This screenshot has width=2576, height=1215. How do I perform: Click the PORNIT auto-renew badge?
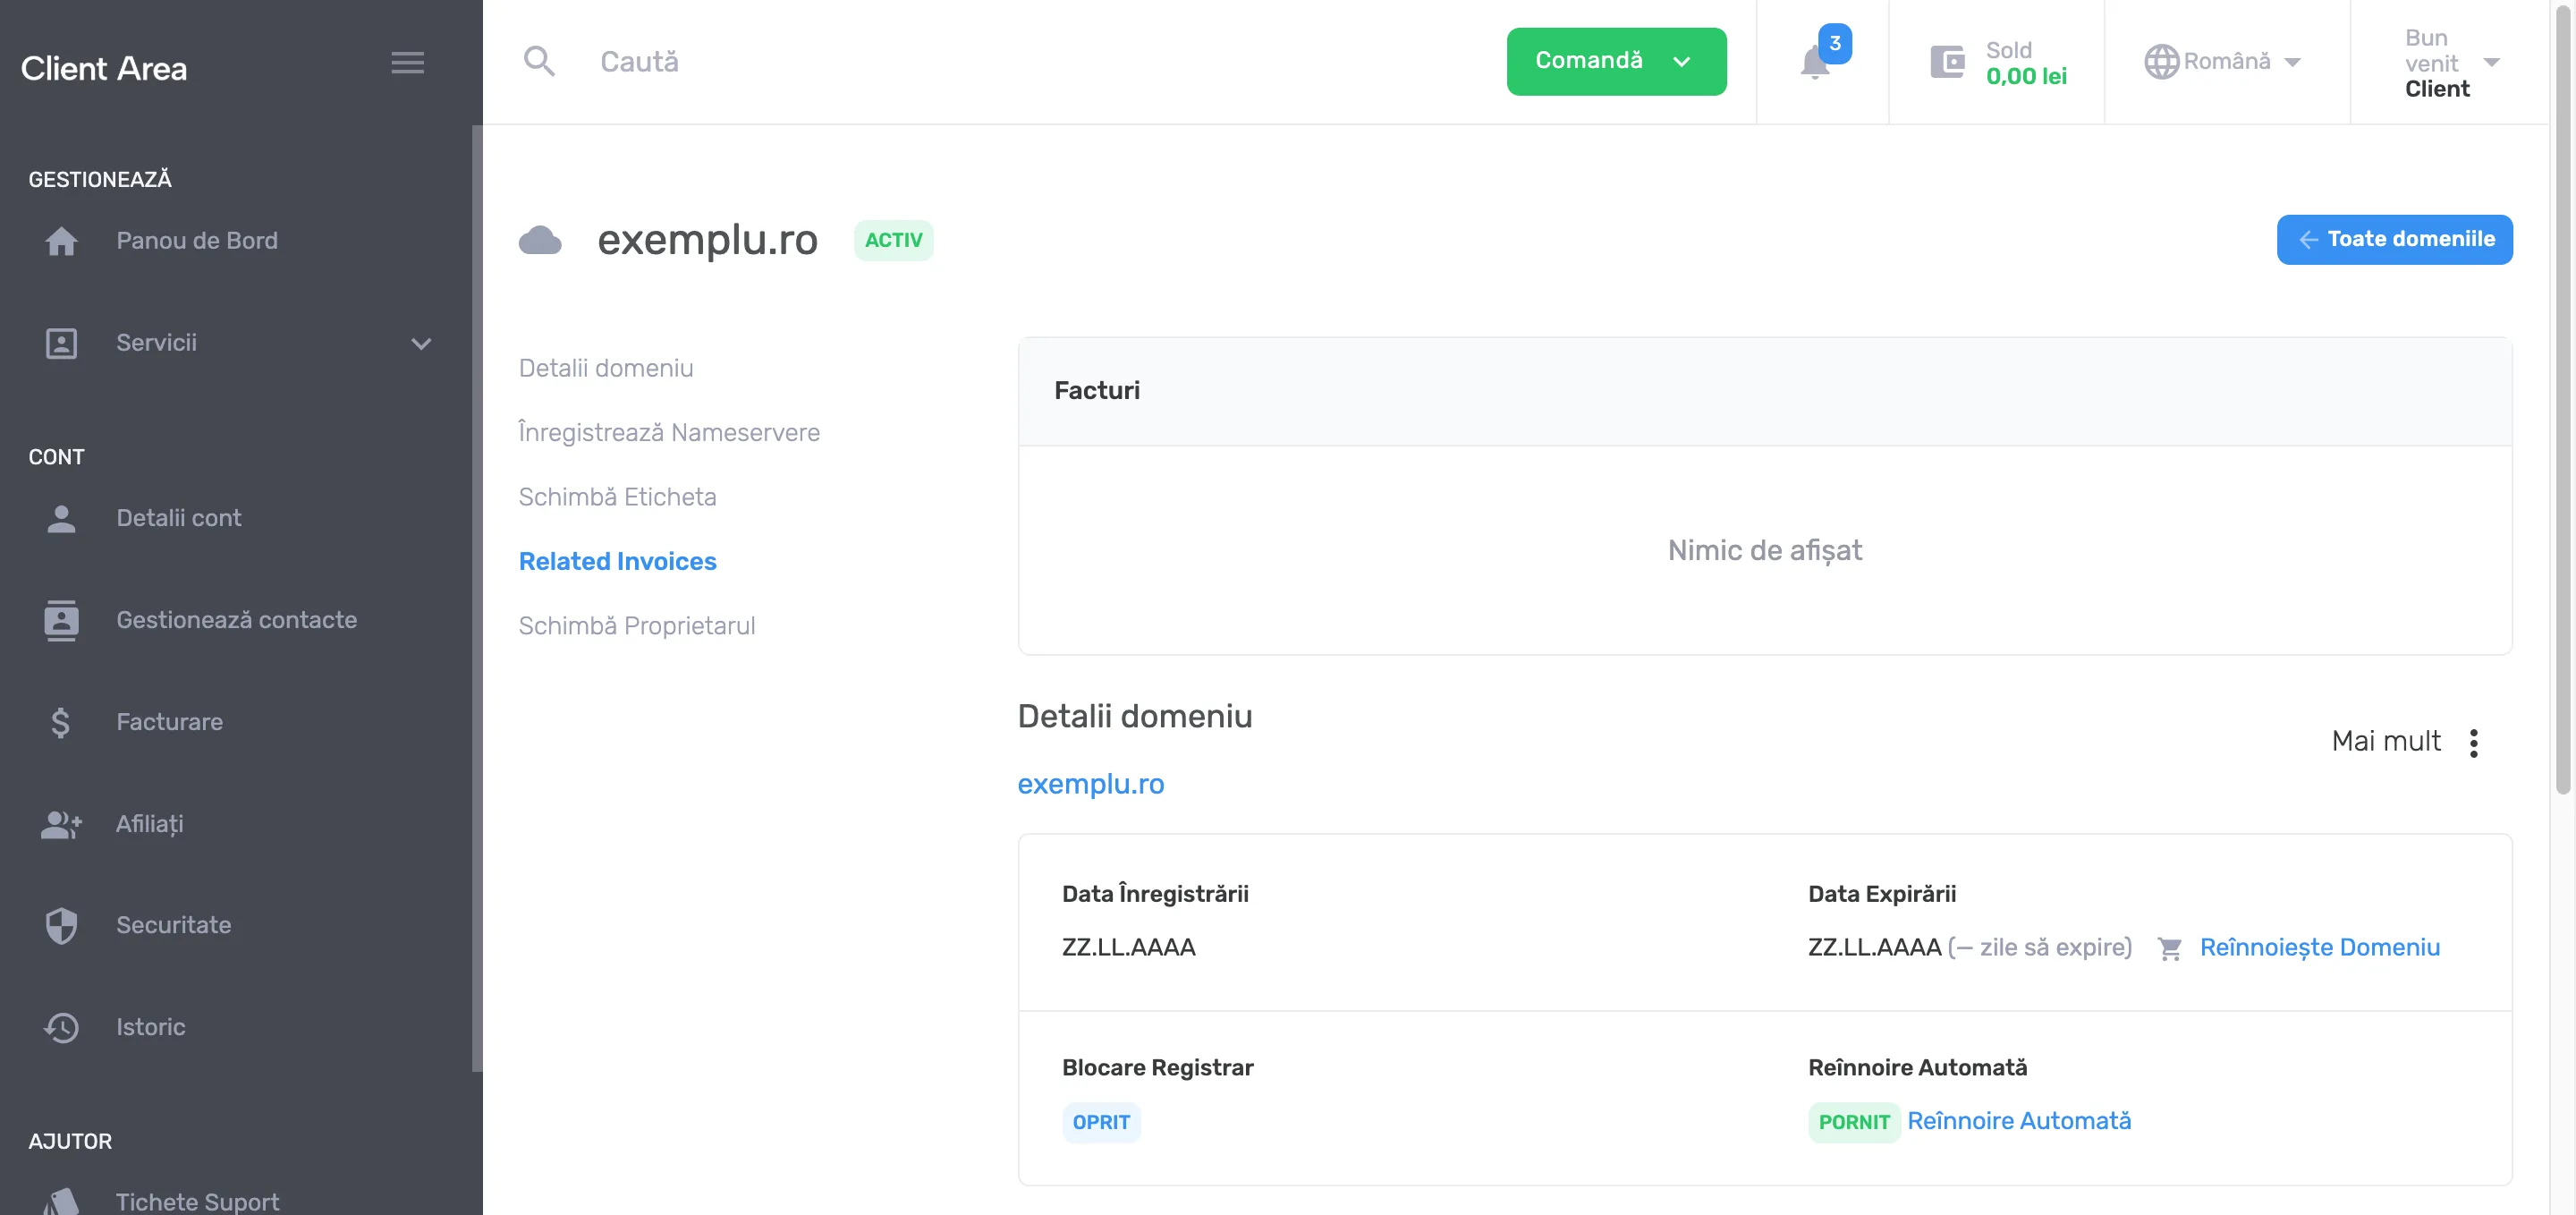[x=1853, y=1122]
